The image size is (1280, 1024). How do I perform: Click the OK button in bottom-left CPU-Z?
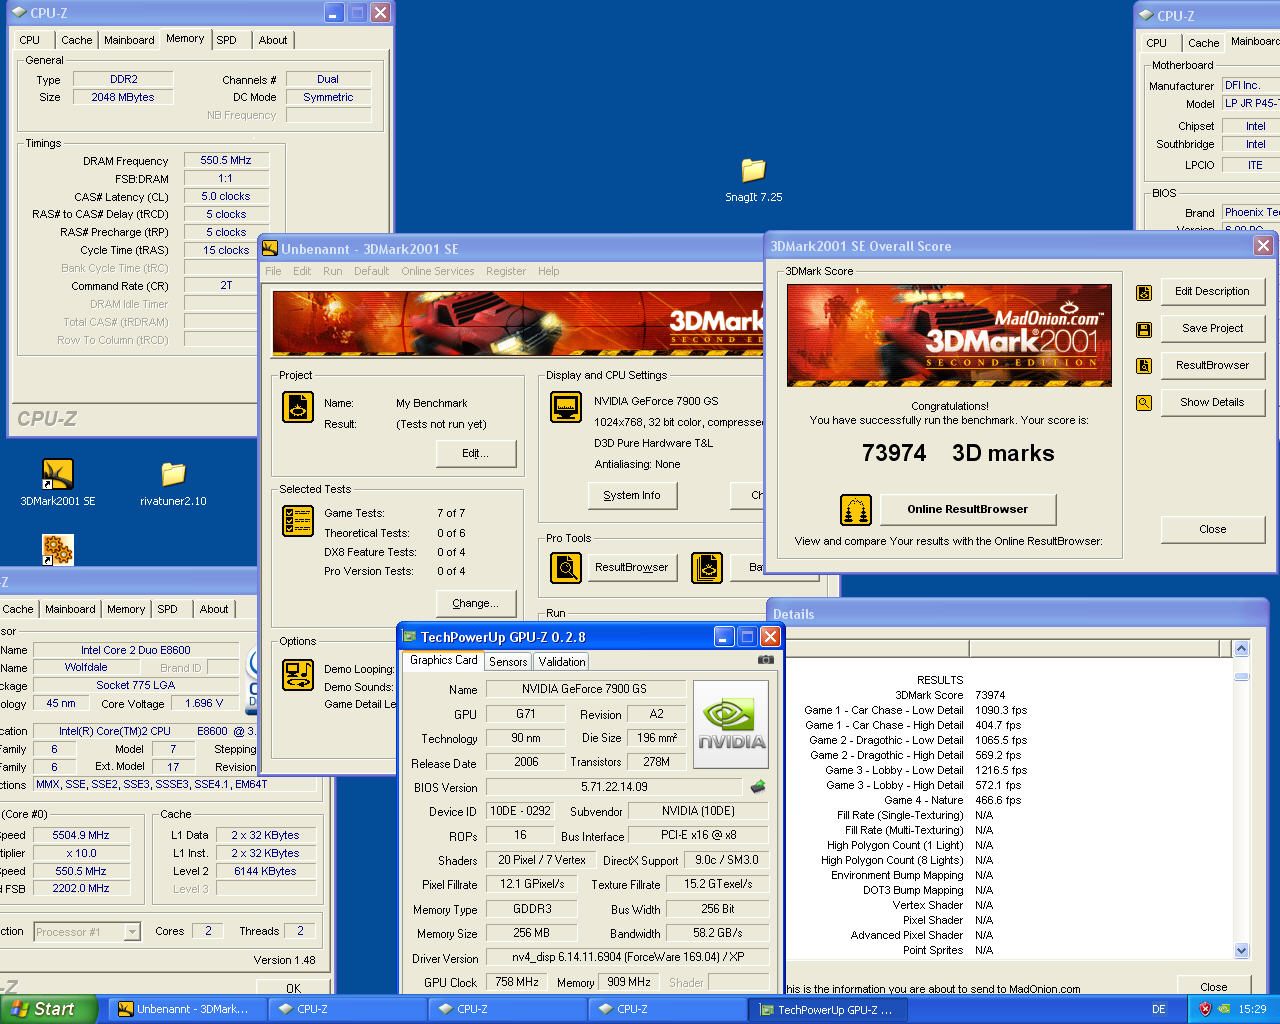click(x=293, y=987)
